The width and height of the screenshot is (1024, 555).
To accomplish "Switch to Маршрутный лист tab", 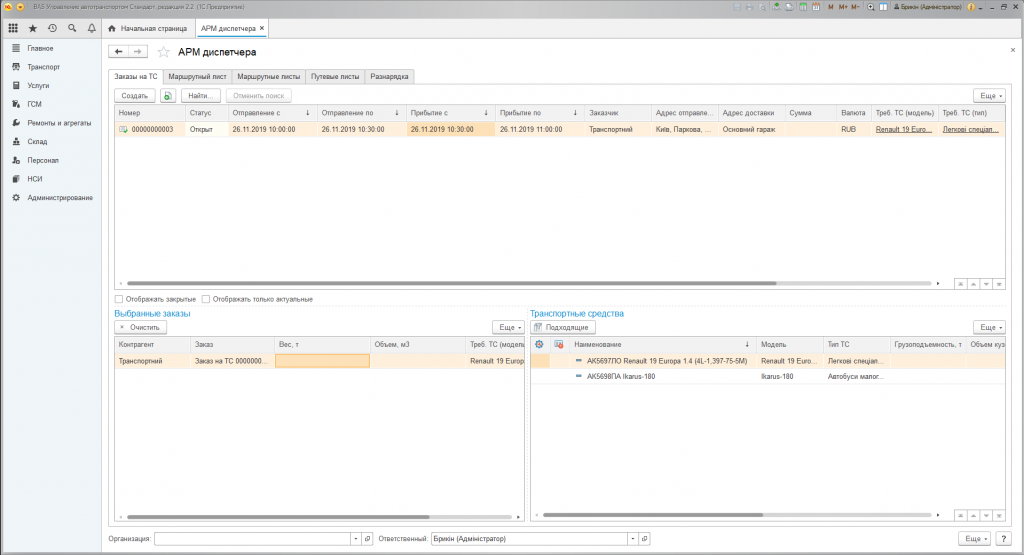I will tap(197, 76).
